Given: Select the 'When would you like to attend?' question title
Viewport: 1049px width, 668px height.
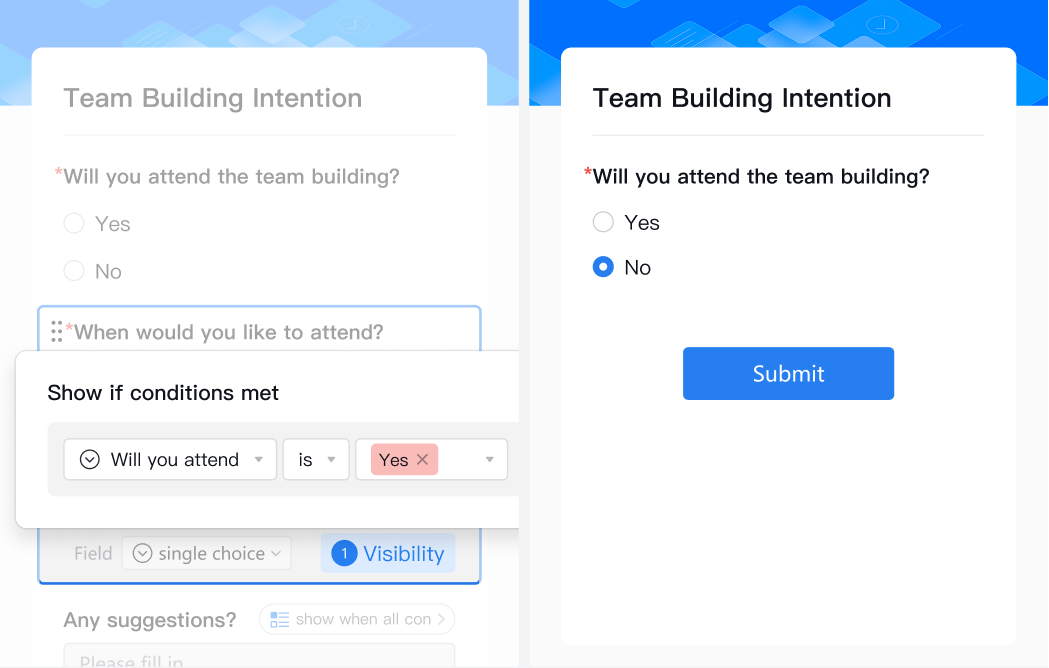Looking at the screenshot, I should pyautogui.click(x=229, y=332).
